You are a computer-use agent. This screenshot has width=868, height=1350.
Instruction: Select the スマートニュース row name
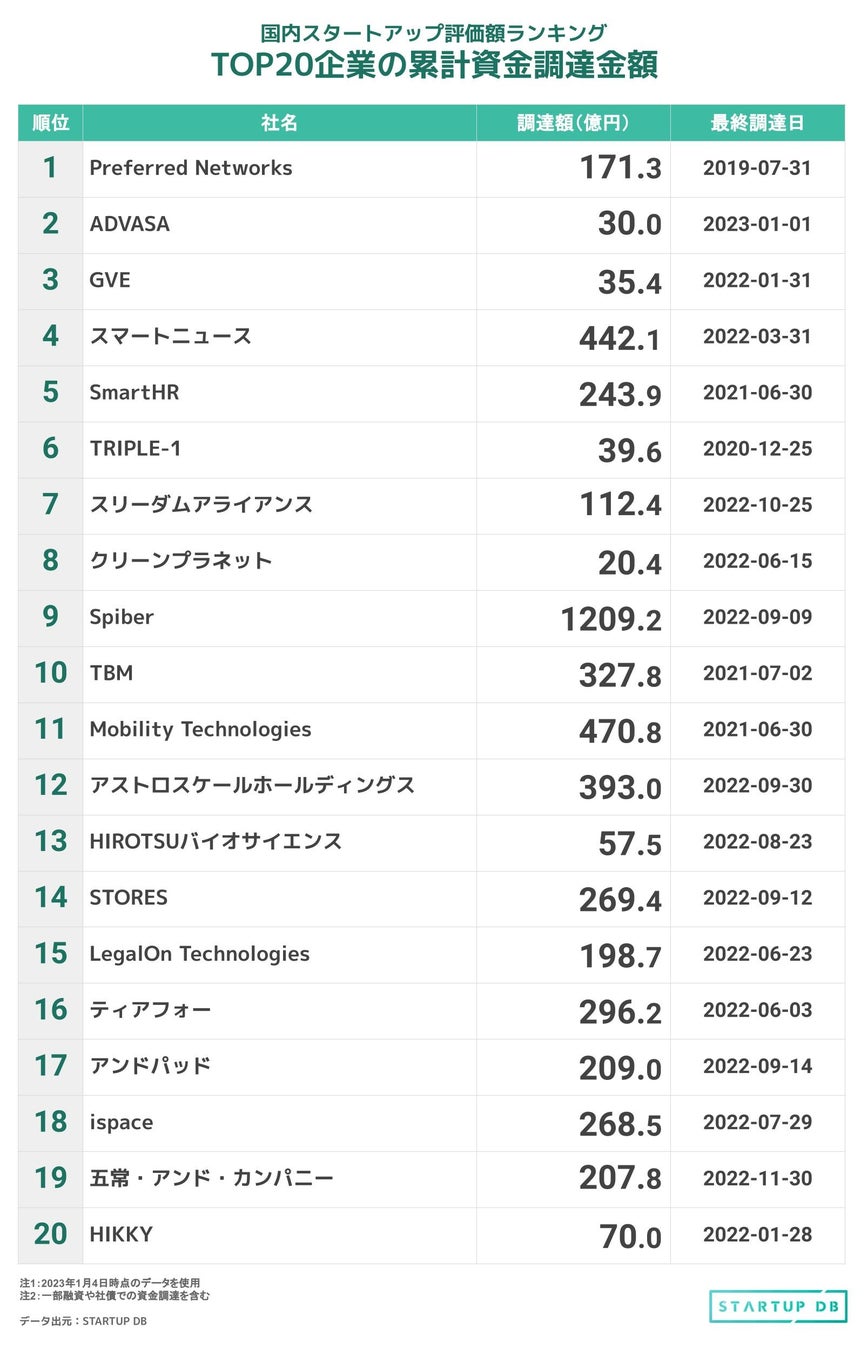click(x=170, y=336)
